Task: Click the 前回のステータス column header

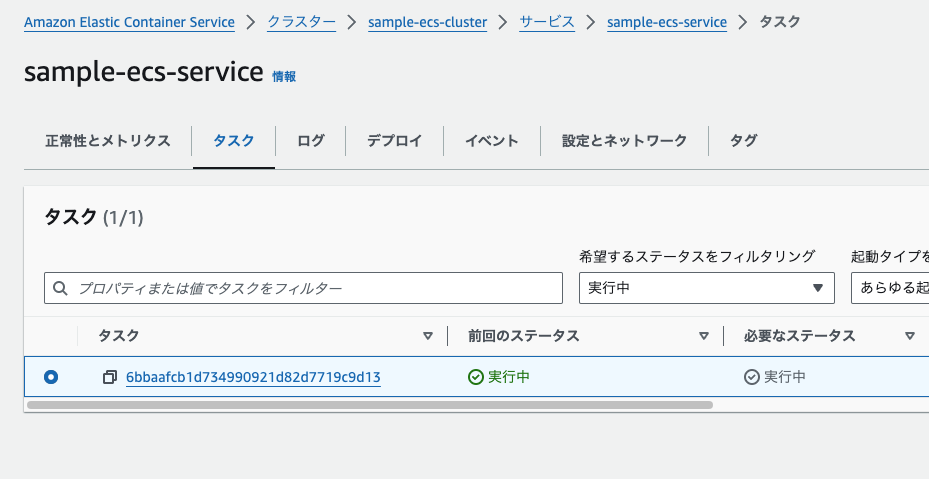Action: [x=523, y=336]
